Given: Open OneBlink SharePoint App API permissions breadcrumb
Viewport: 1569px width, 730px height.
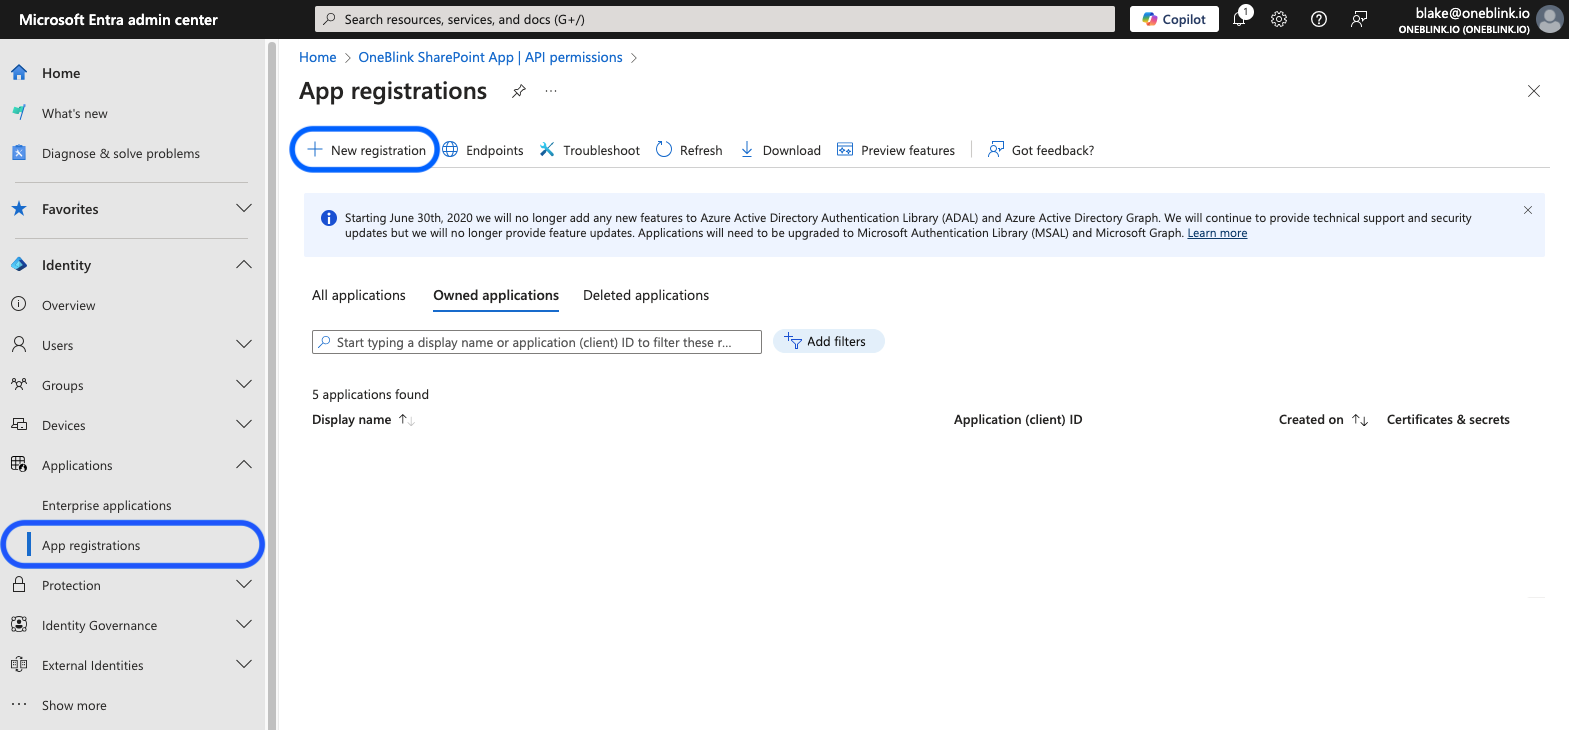Looking at the screenshot, I should (x=490, y=57).
